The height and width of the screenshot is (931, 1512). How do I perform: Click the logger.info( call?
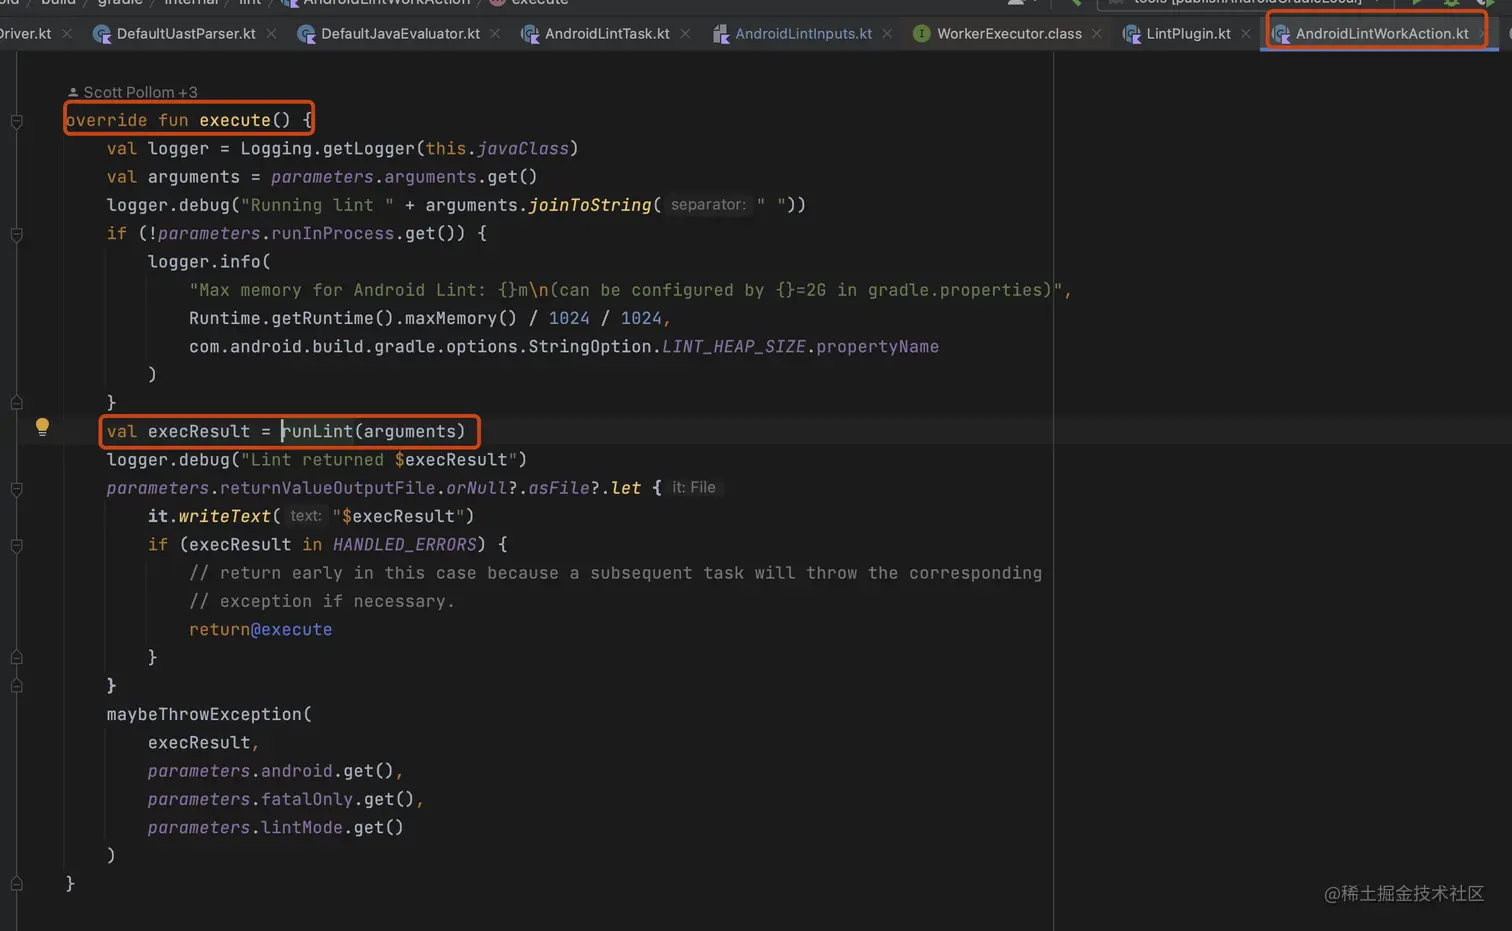(x=209, y=262)
